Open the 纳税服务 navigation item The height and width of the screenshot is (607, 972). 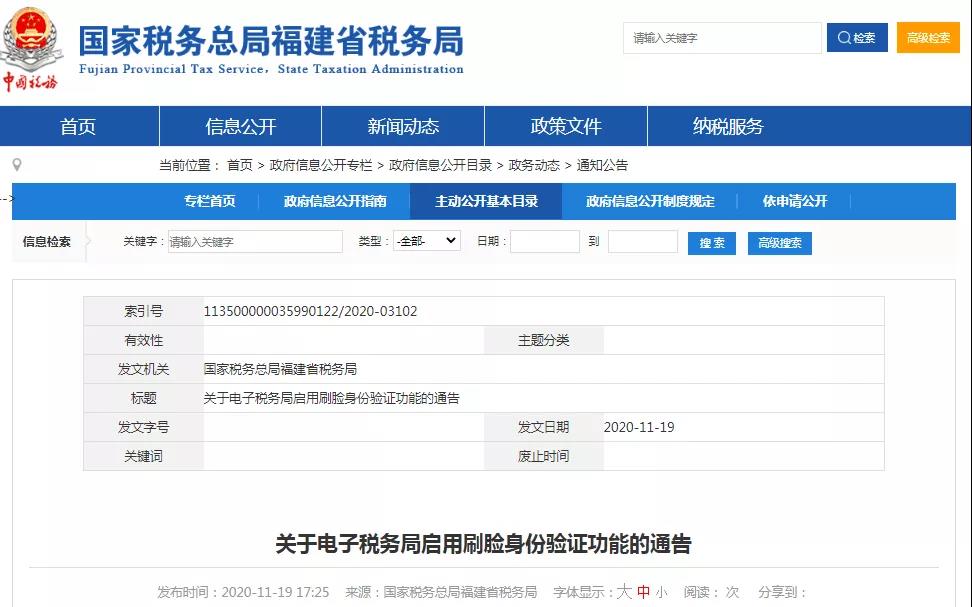click(728, 126)
